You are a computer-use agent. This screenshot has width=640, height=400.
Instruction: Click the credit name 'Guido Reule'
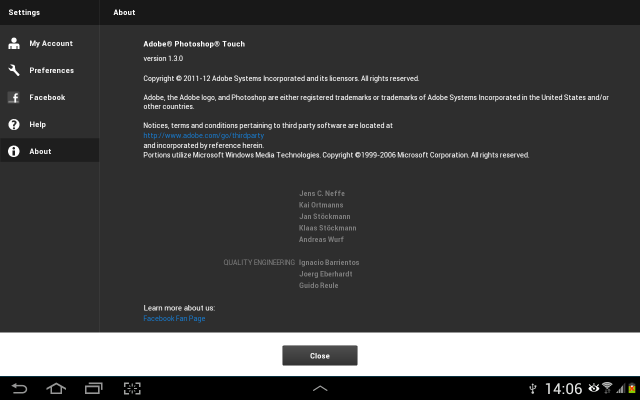[319, 285]
